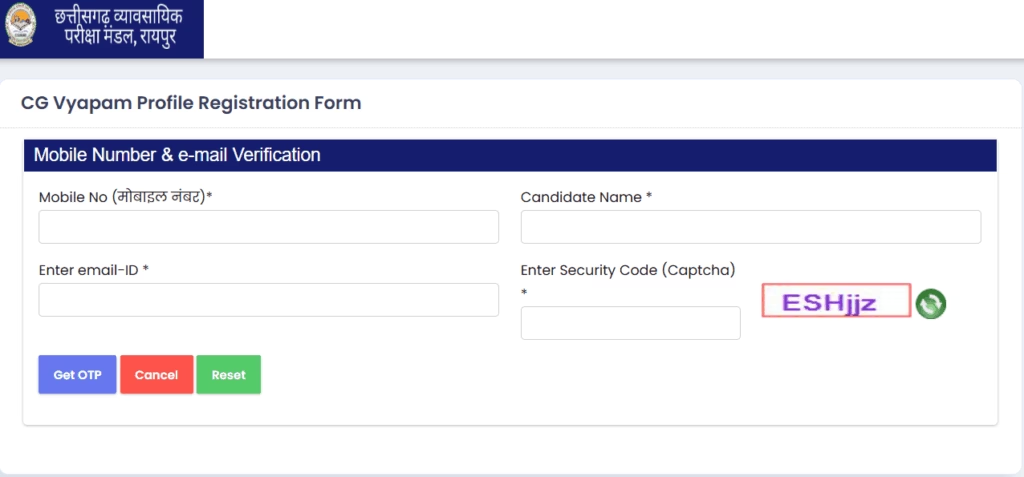Click the Enter Security Code (Captcha) label
Screen dimensions: 1024x477
point(628,270)
